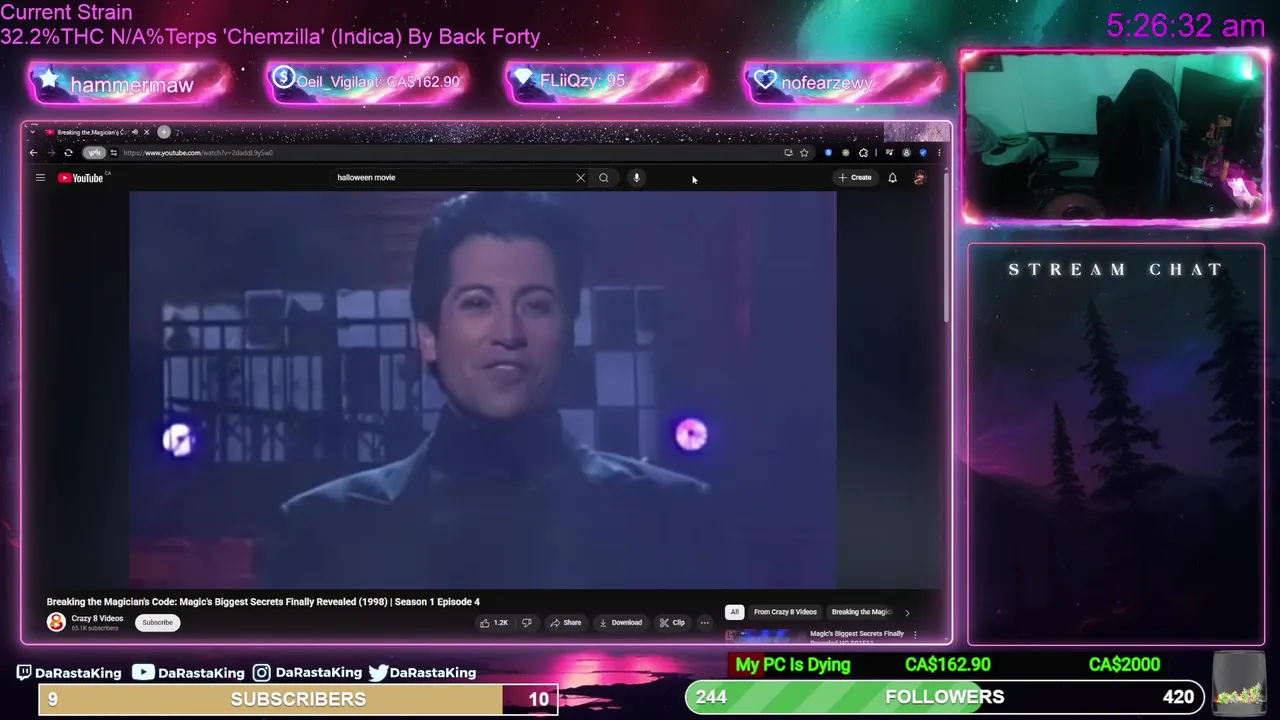The width and height of the screenshot is (1280, 720).
Task: Focus the halloween movie search field
Action: 453,178
